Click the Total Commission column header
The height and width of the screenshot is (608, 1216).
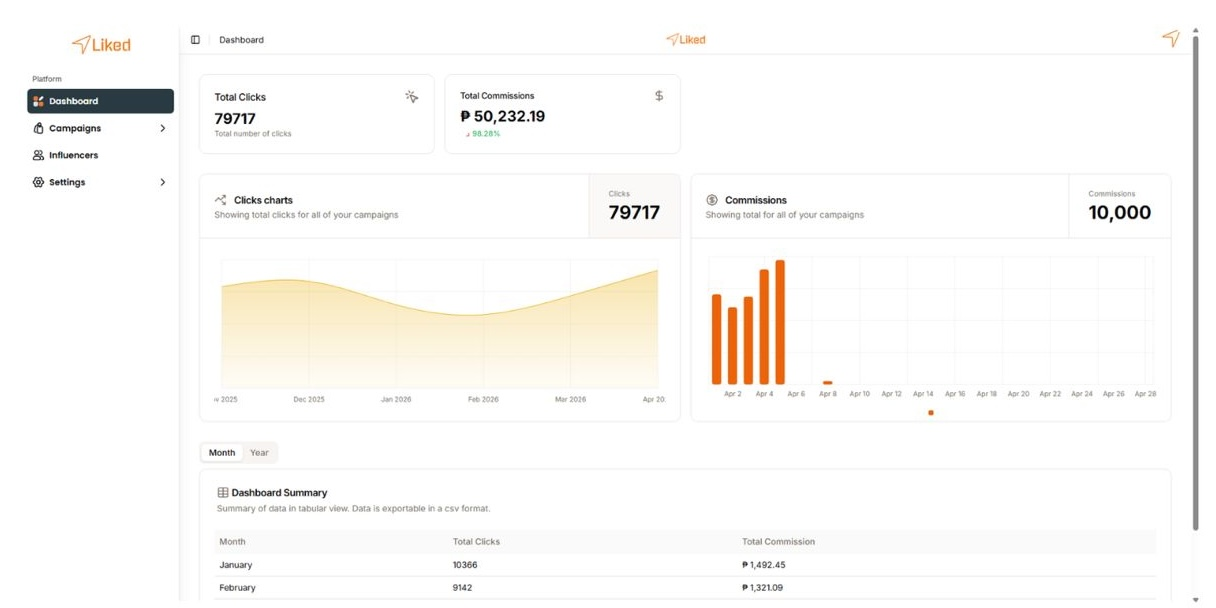(x=778, y=542)
